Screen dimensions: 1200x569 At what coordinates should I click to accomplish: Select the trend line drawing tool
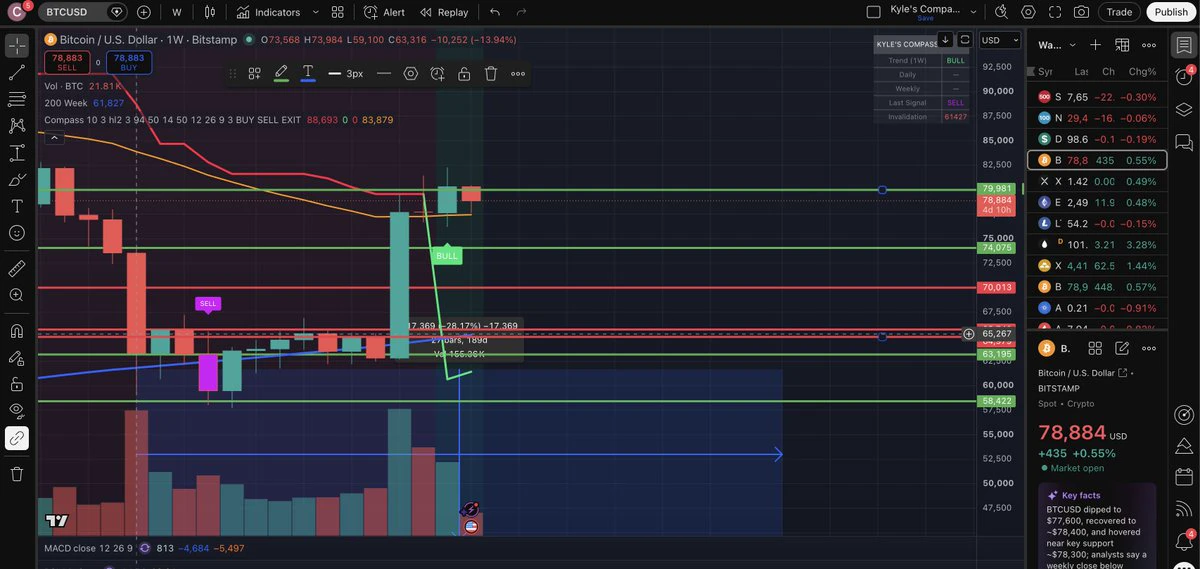pos(17,73)
